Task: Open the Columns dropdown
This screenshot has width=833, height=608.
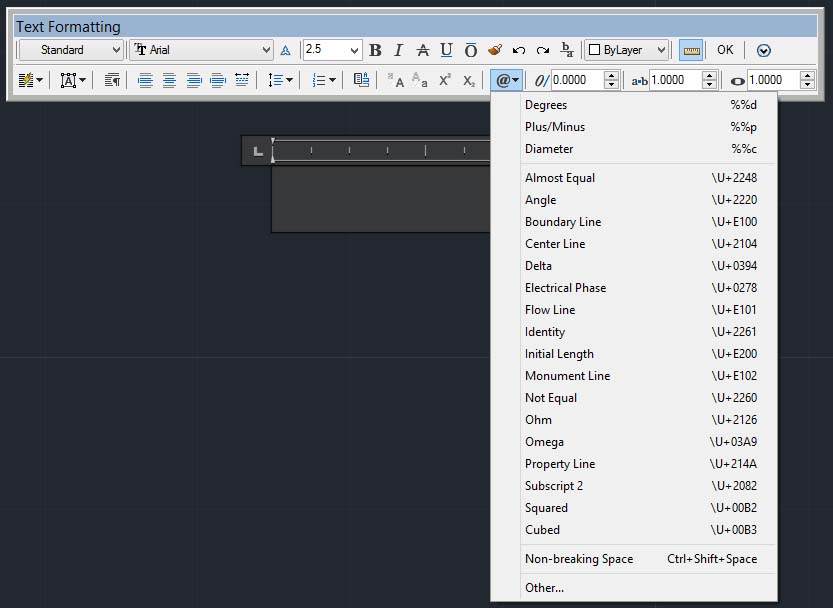Action: click(30, 80)
